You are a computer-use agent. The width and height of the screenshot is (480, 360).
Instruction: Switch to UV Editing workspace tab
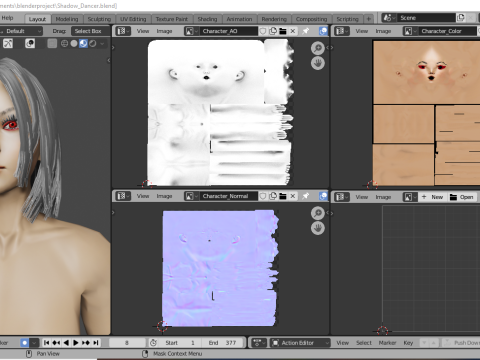pos(133,19)
